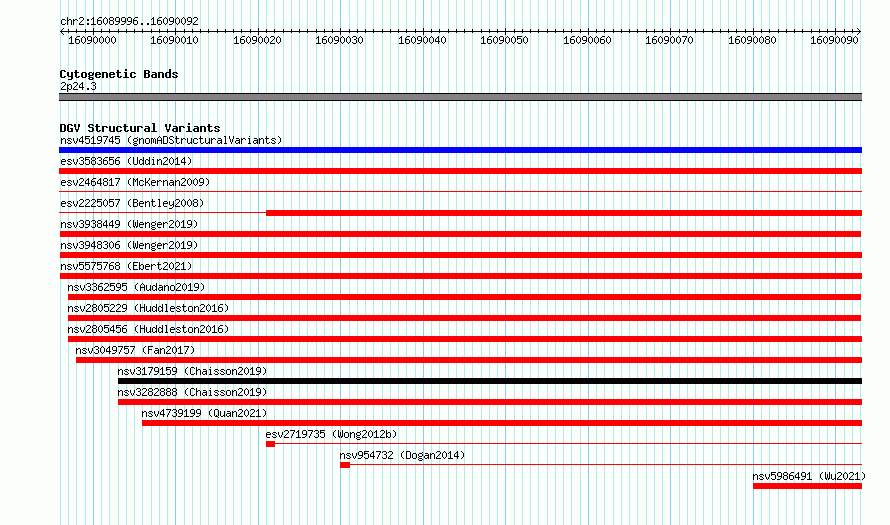Click the blue nsv4519745 variant bar

click(x=460, y=150)
